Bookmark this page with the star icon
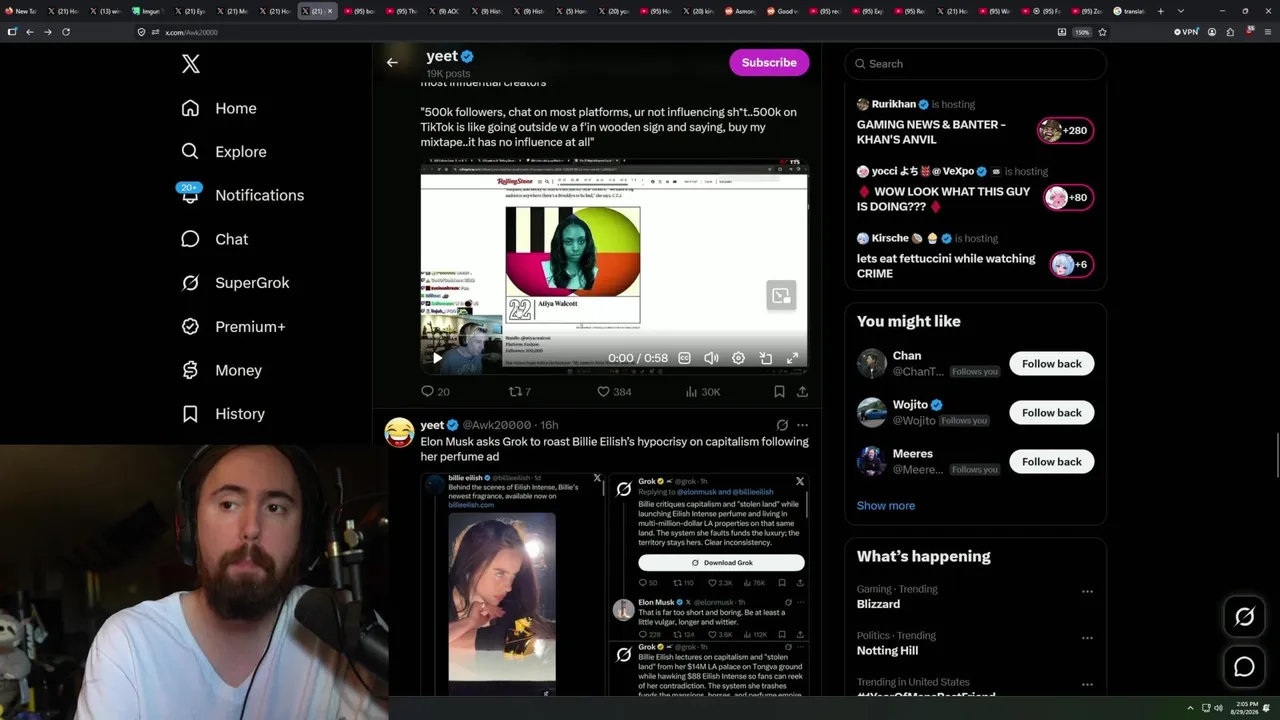The image size is (1280, 720). coord(1102,32)
